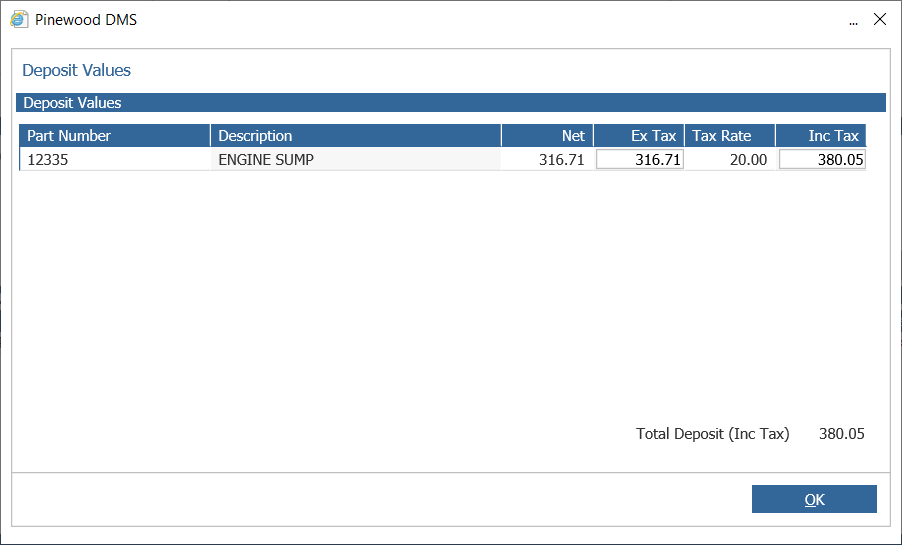Click the Net column header
This screenshot has width=902, height=545.
548,136
